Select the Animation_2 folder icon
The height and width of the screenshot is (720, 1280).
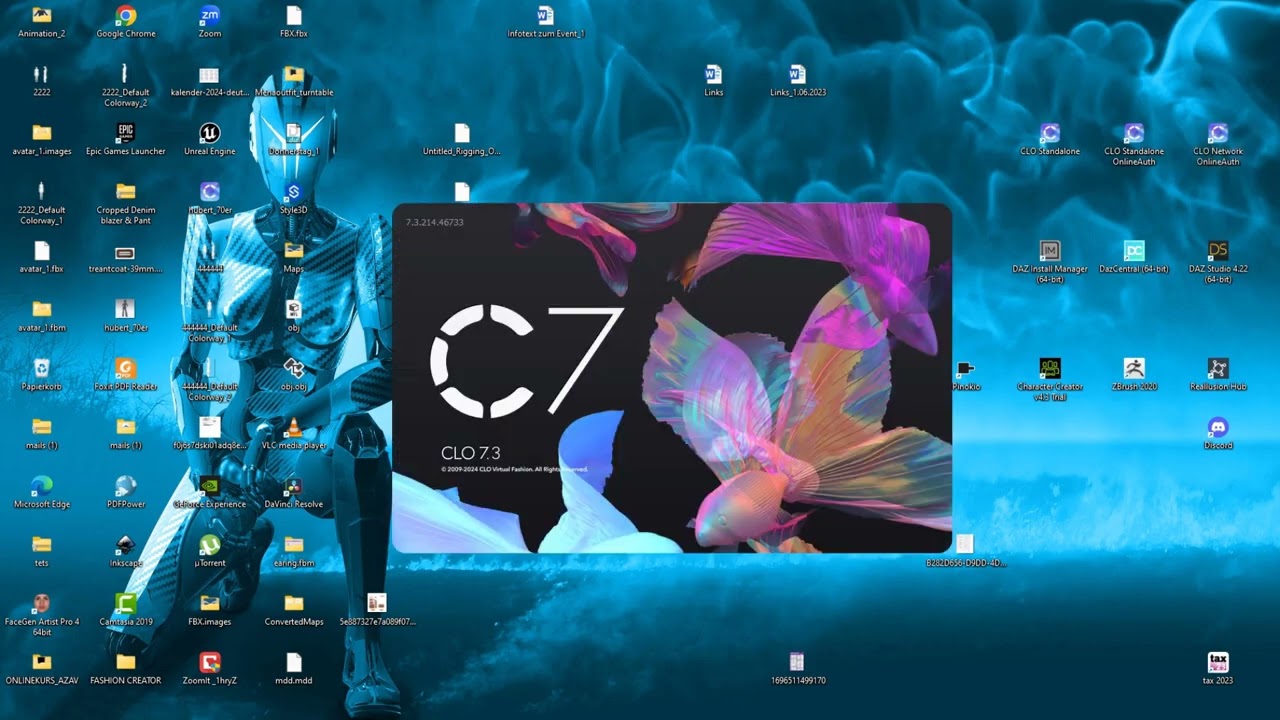pyautogui.click(x=41, y=16)
